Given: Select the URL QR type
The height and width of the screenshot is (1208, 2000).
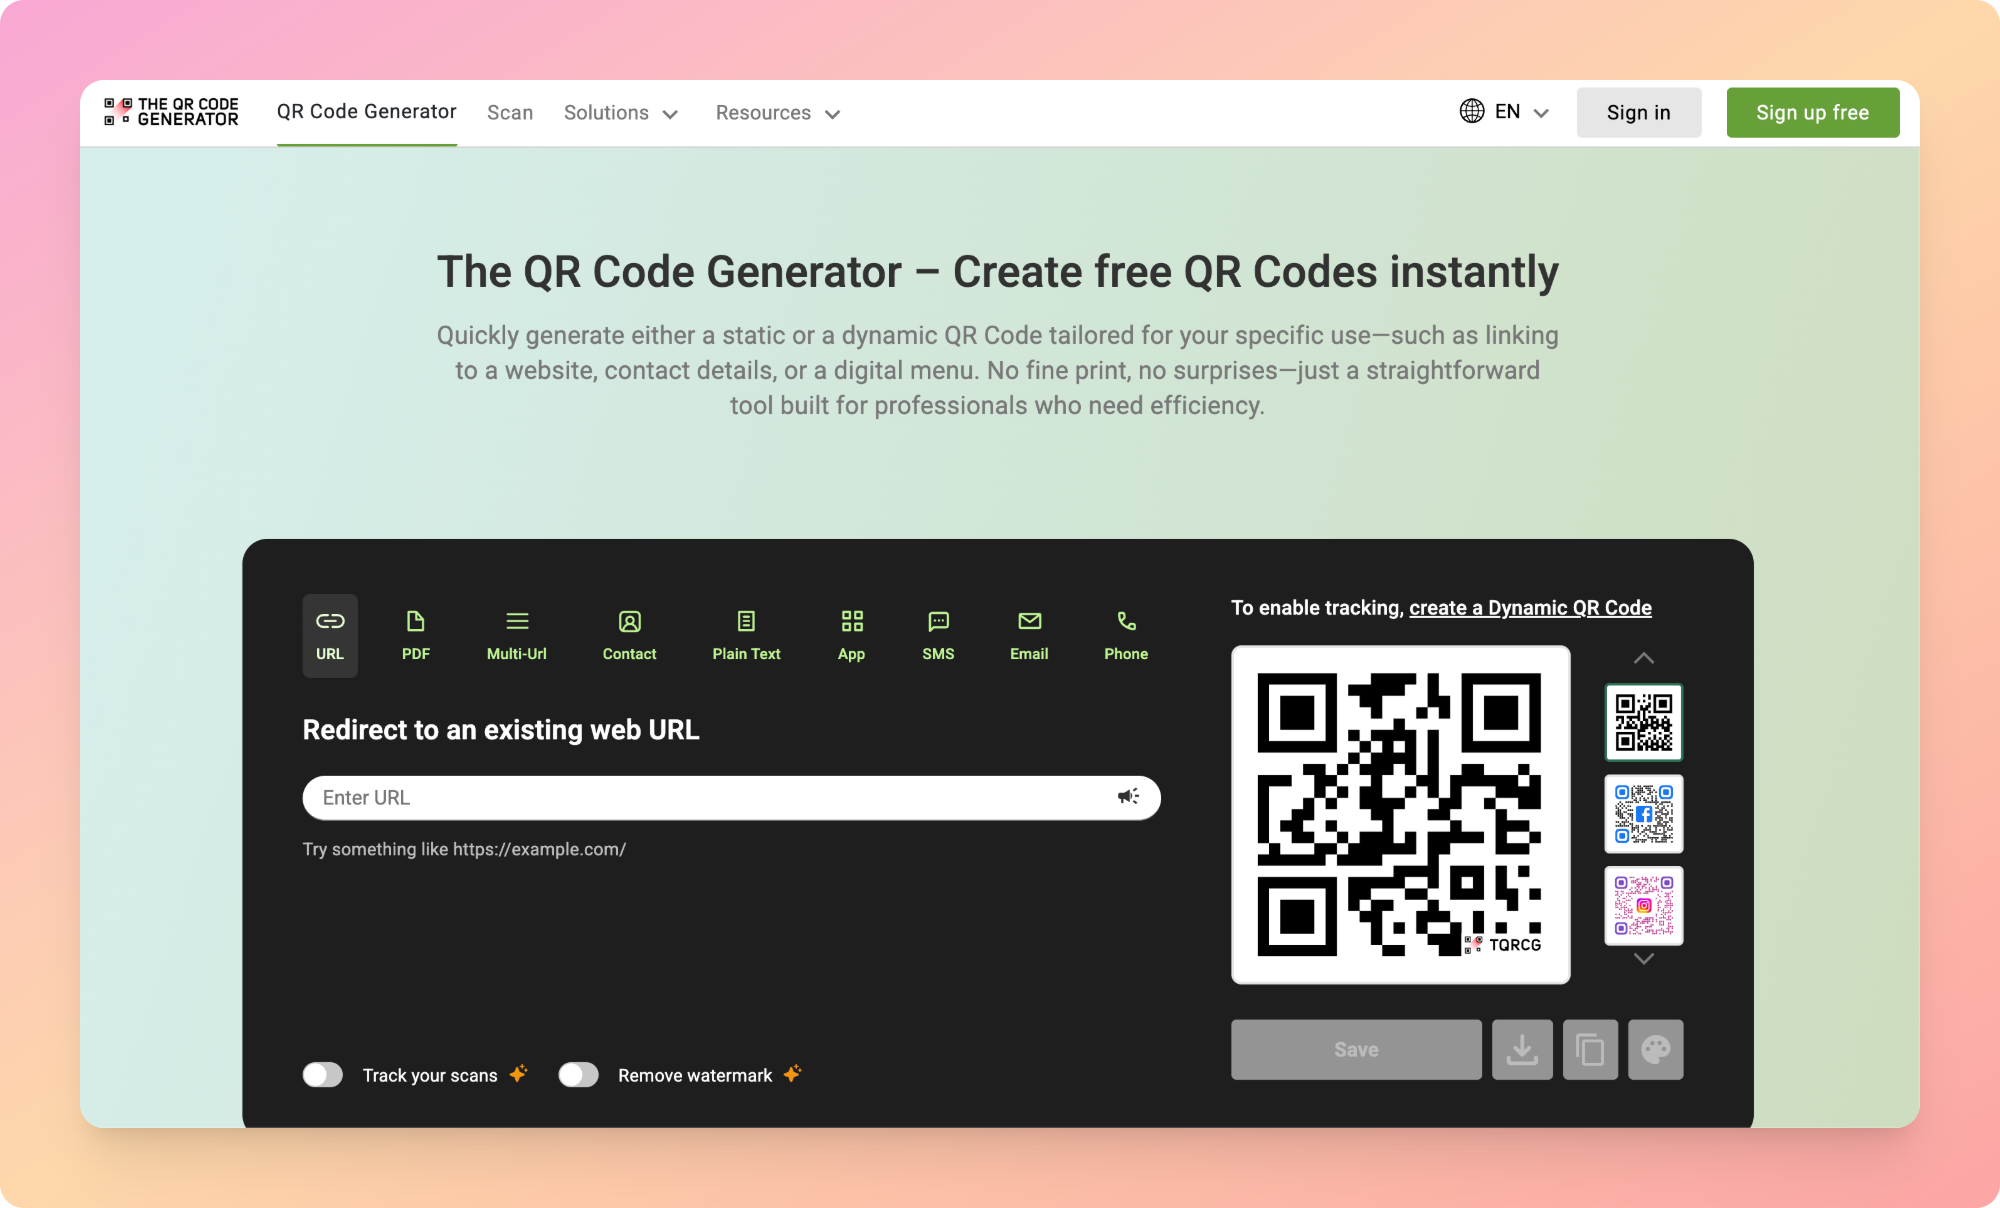Looking at the screenshot, I should 330,636.
